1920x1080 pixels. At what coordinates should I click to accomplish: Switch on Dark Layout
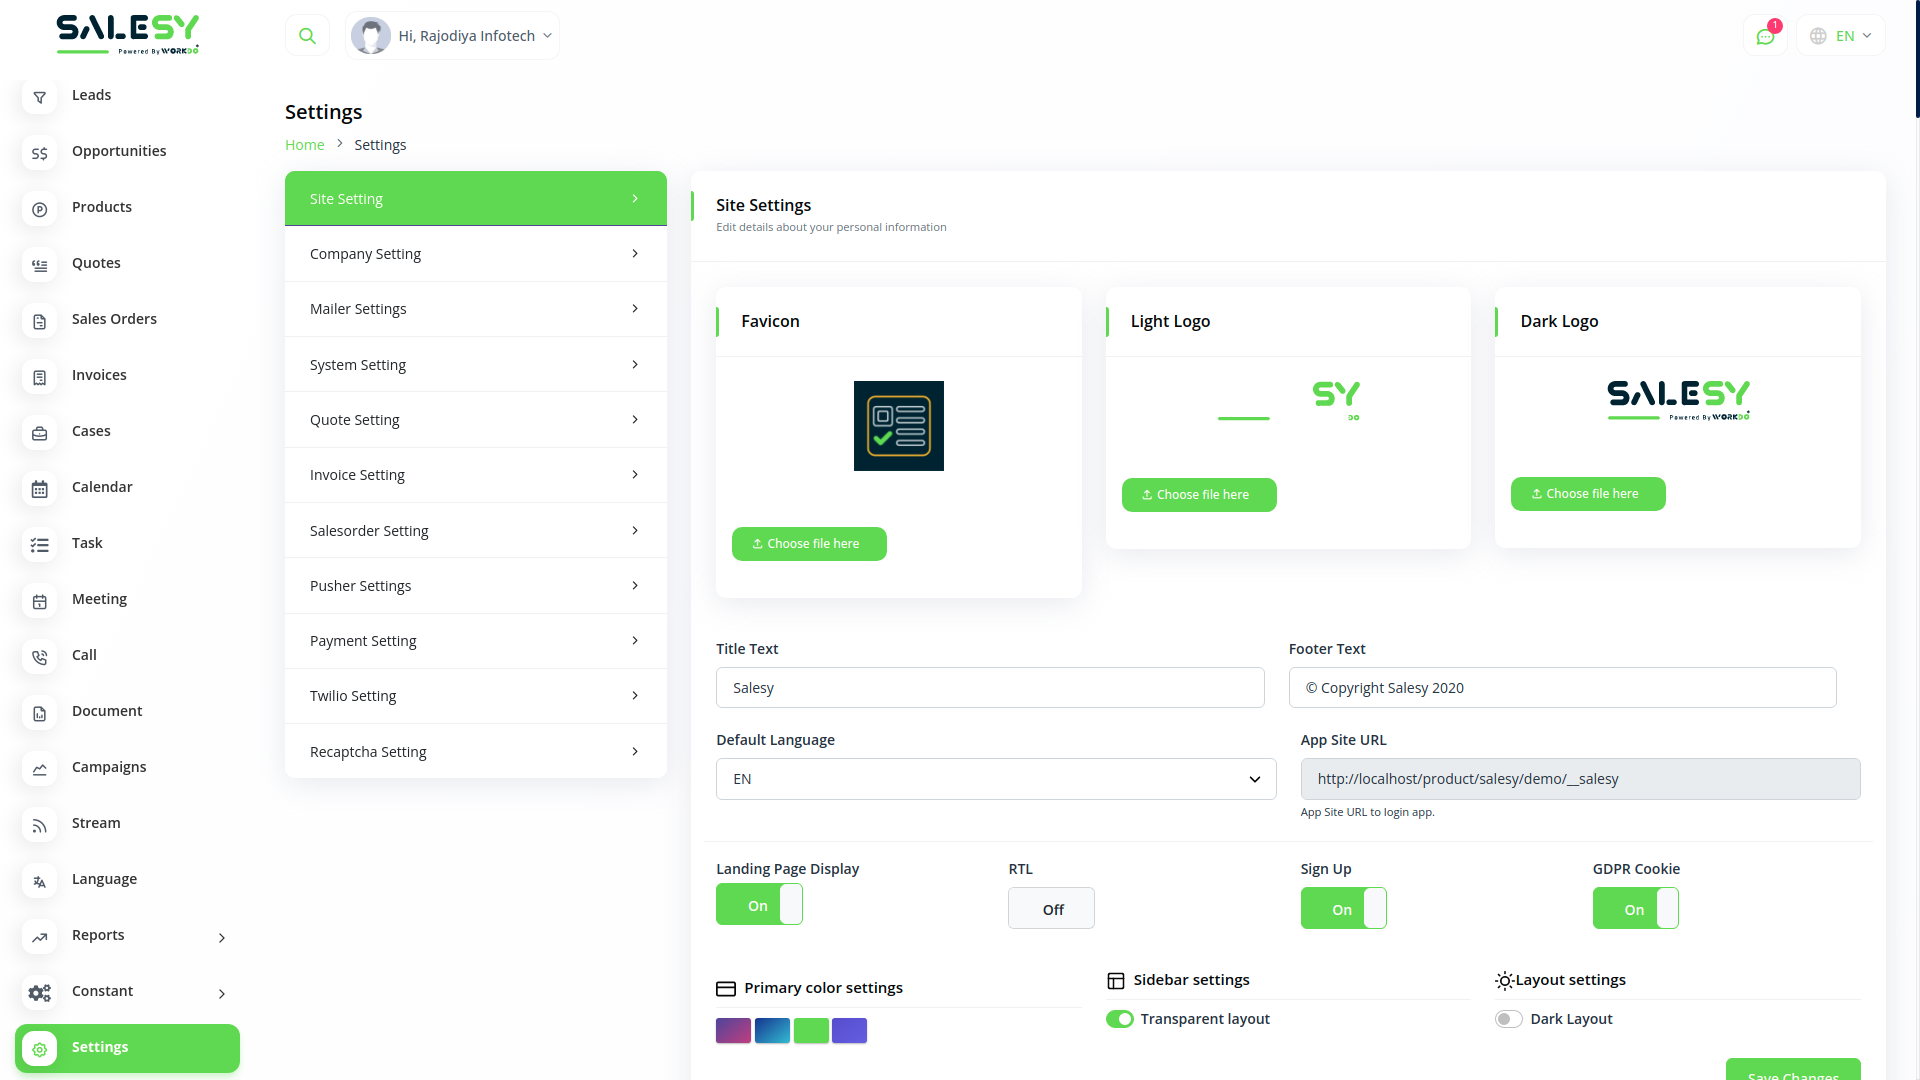click(1508, 1019)
